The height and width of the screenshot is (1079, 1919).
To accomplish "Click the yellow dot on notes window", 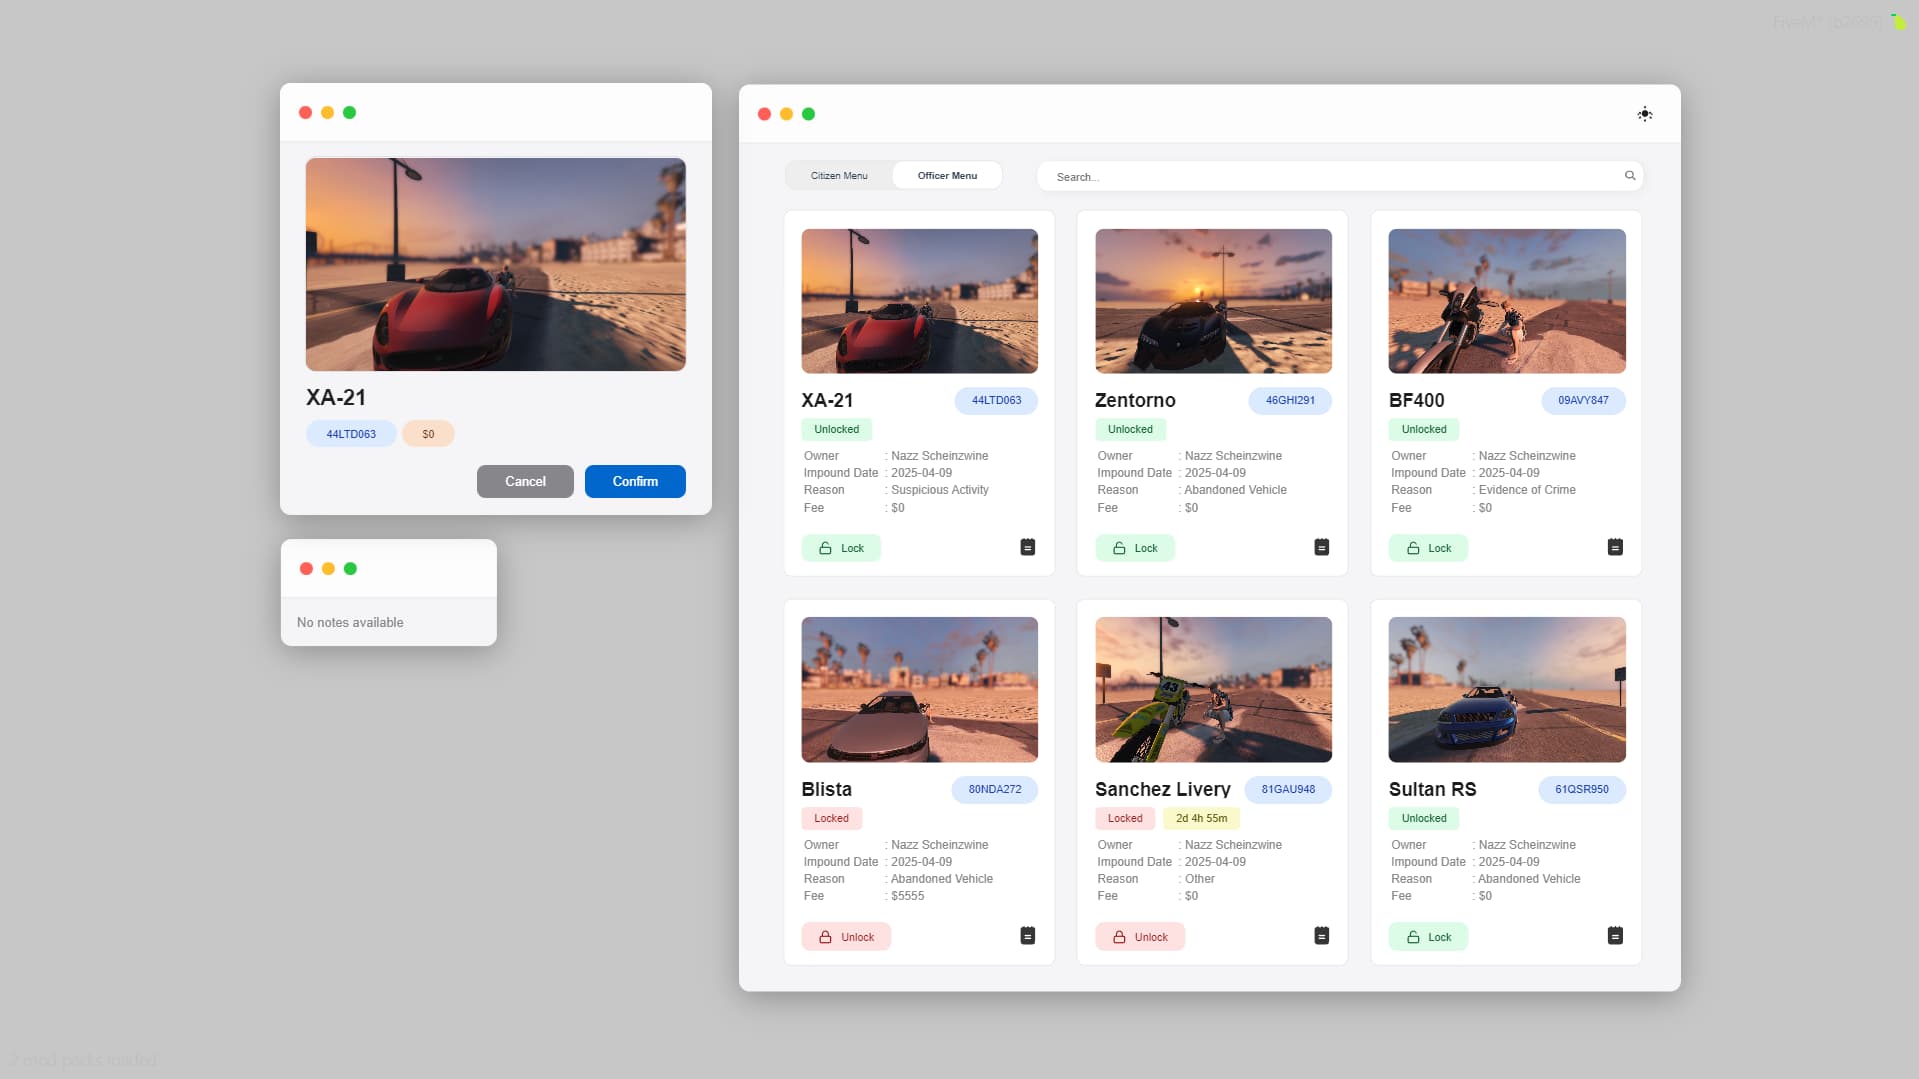I will pos(328,569).
